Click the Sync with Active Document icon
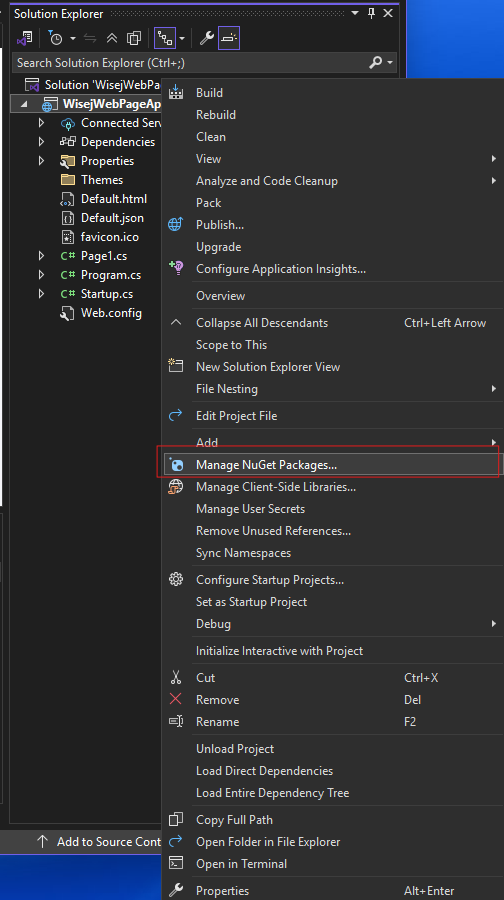The height and width of the screenshot is (900, 504). coord(90,38)
